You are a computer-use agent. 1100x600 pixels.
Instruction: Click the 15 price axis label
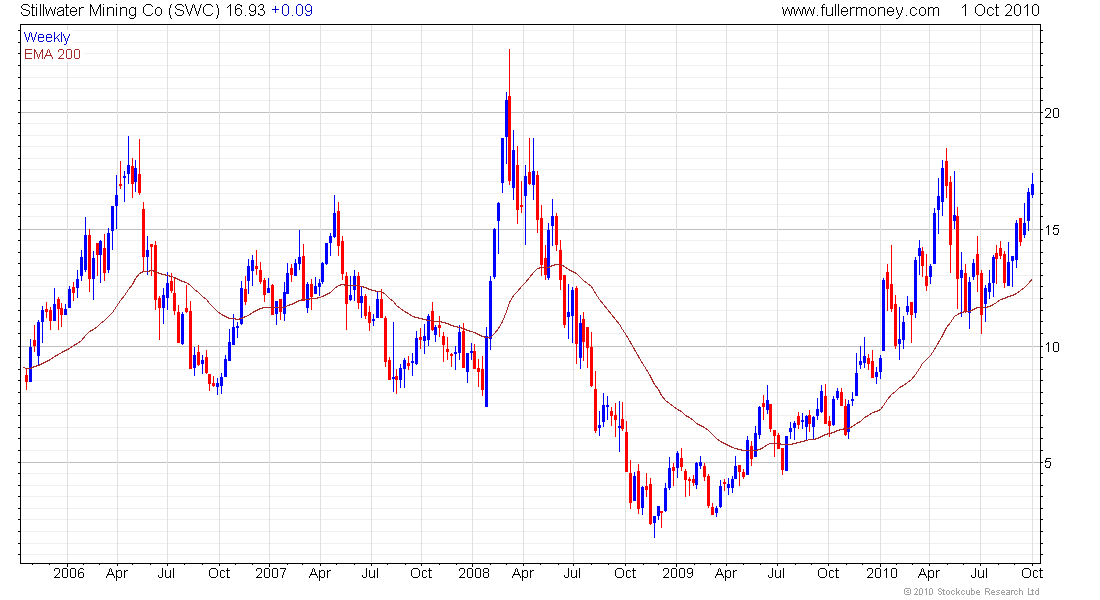[1052, 230]
